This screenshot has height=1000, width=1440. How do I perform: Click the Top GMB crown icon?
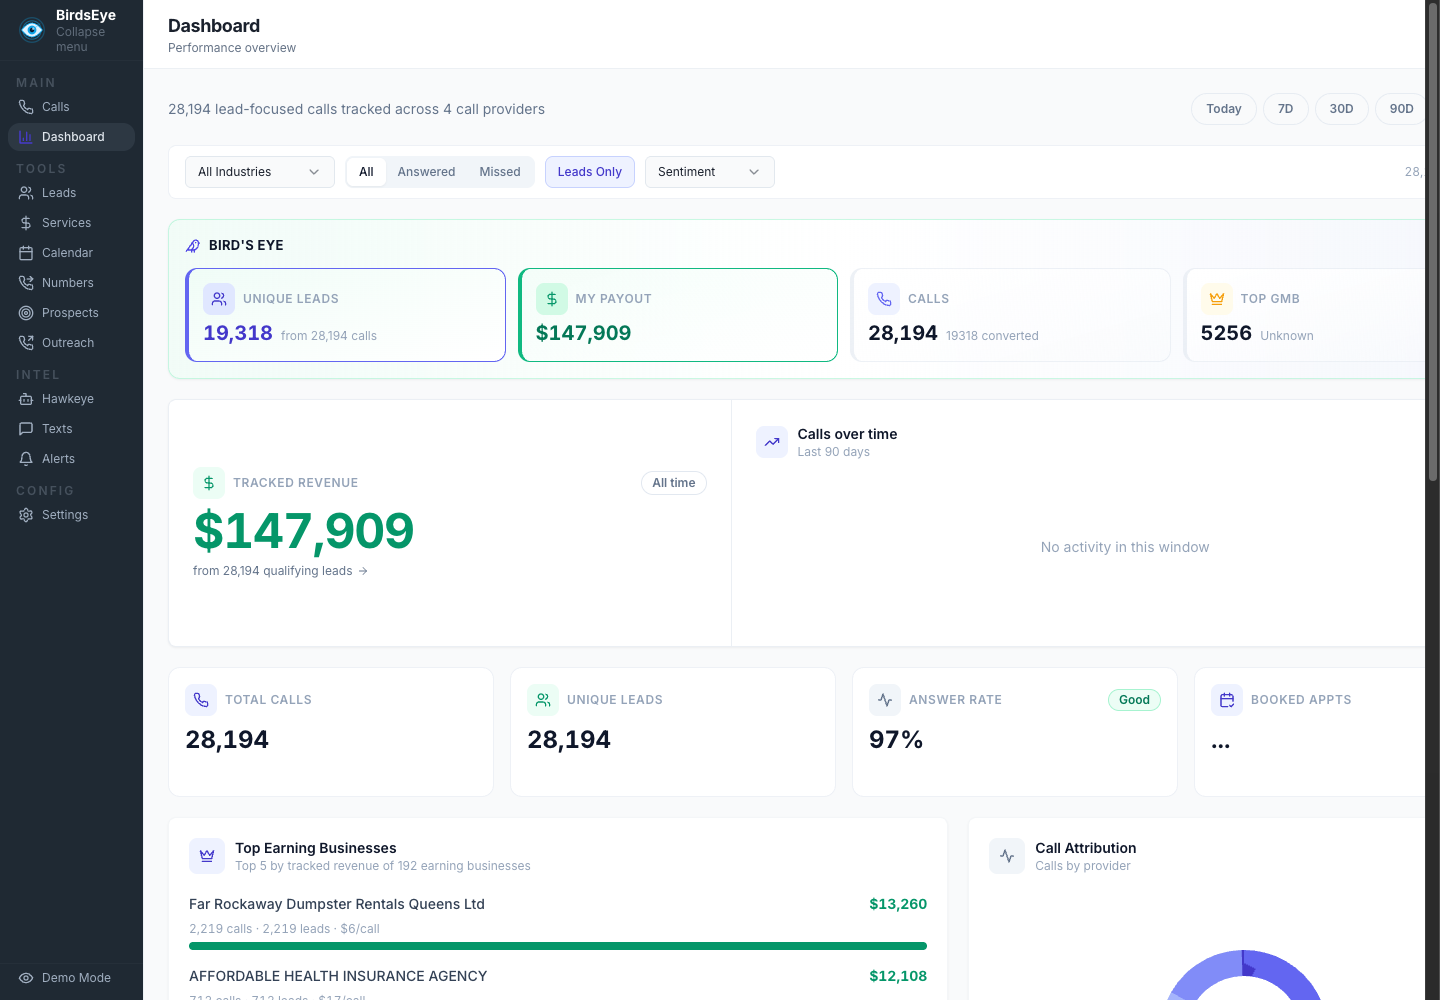pyautogui.click(x=1217, y=299)
